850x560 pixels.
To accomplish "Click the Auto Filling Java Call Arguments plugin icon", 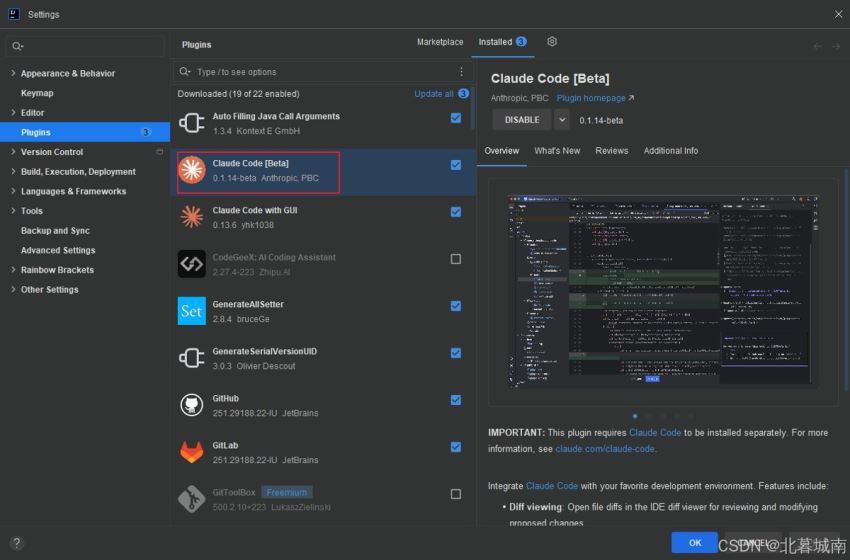I will [192, 123].
